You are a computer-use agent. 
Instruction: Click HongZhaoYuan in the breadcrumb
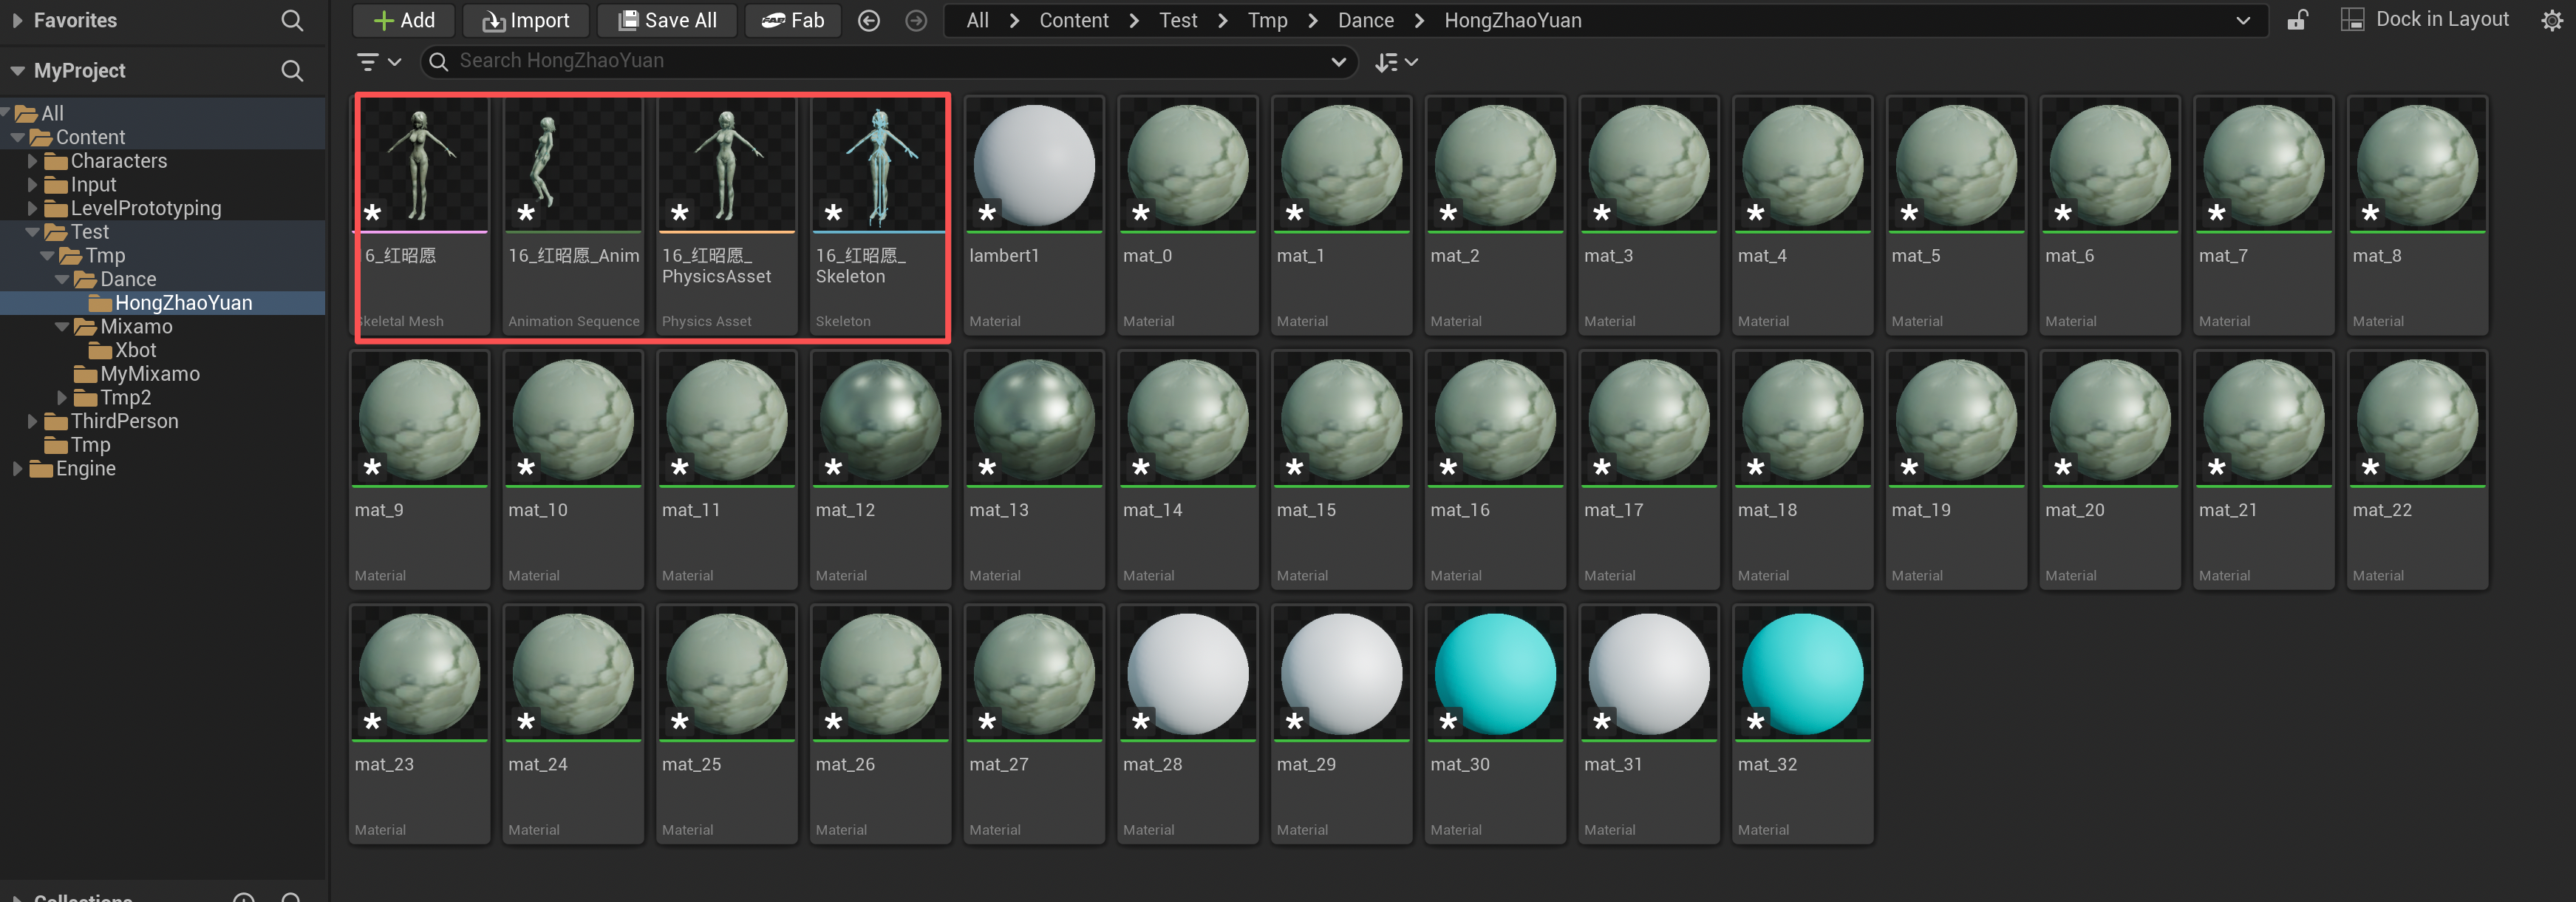[1512, 20]
